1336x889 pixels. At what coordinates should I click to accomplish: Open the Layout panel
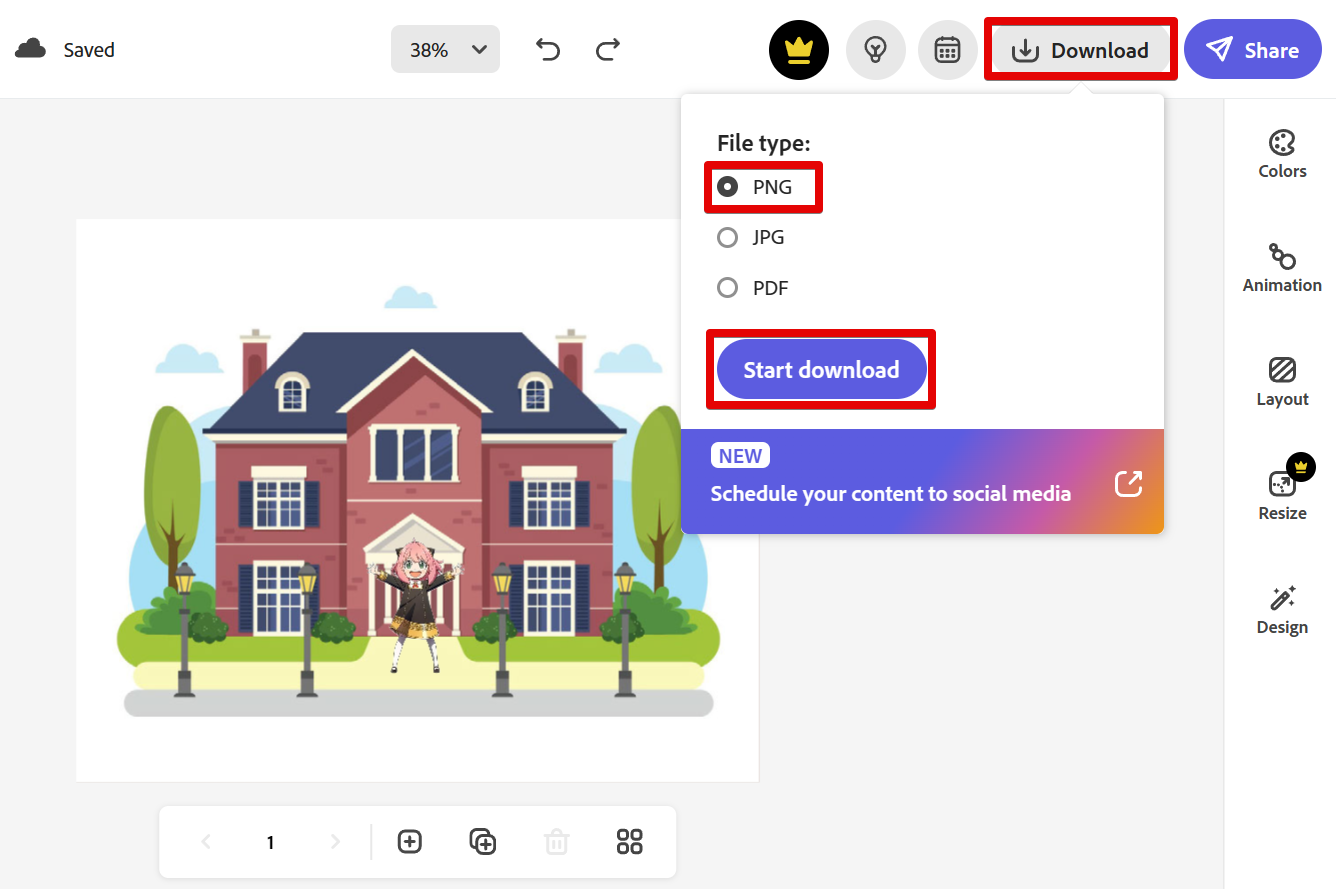coord(1282,382)
